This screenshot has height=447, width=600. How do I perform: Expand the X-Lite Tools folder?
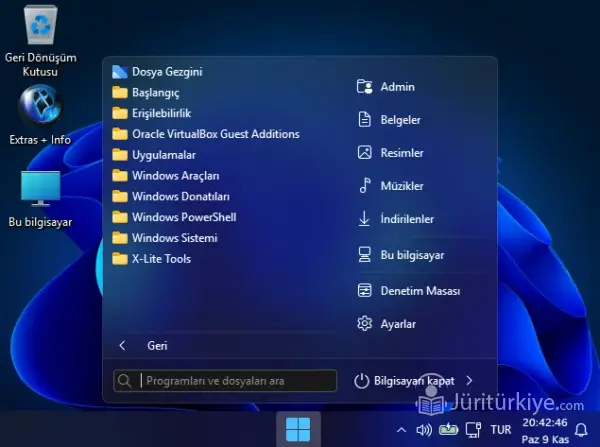(x=161, y=259)
